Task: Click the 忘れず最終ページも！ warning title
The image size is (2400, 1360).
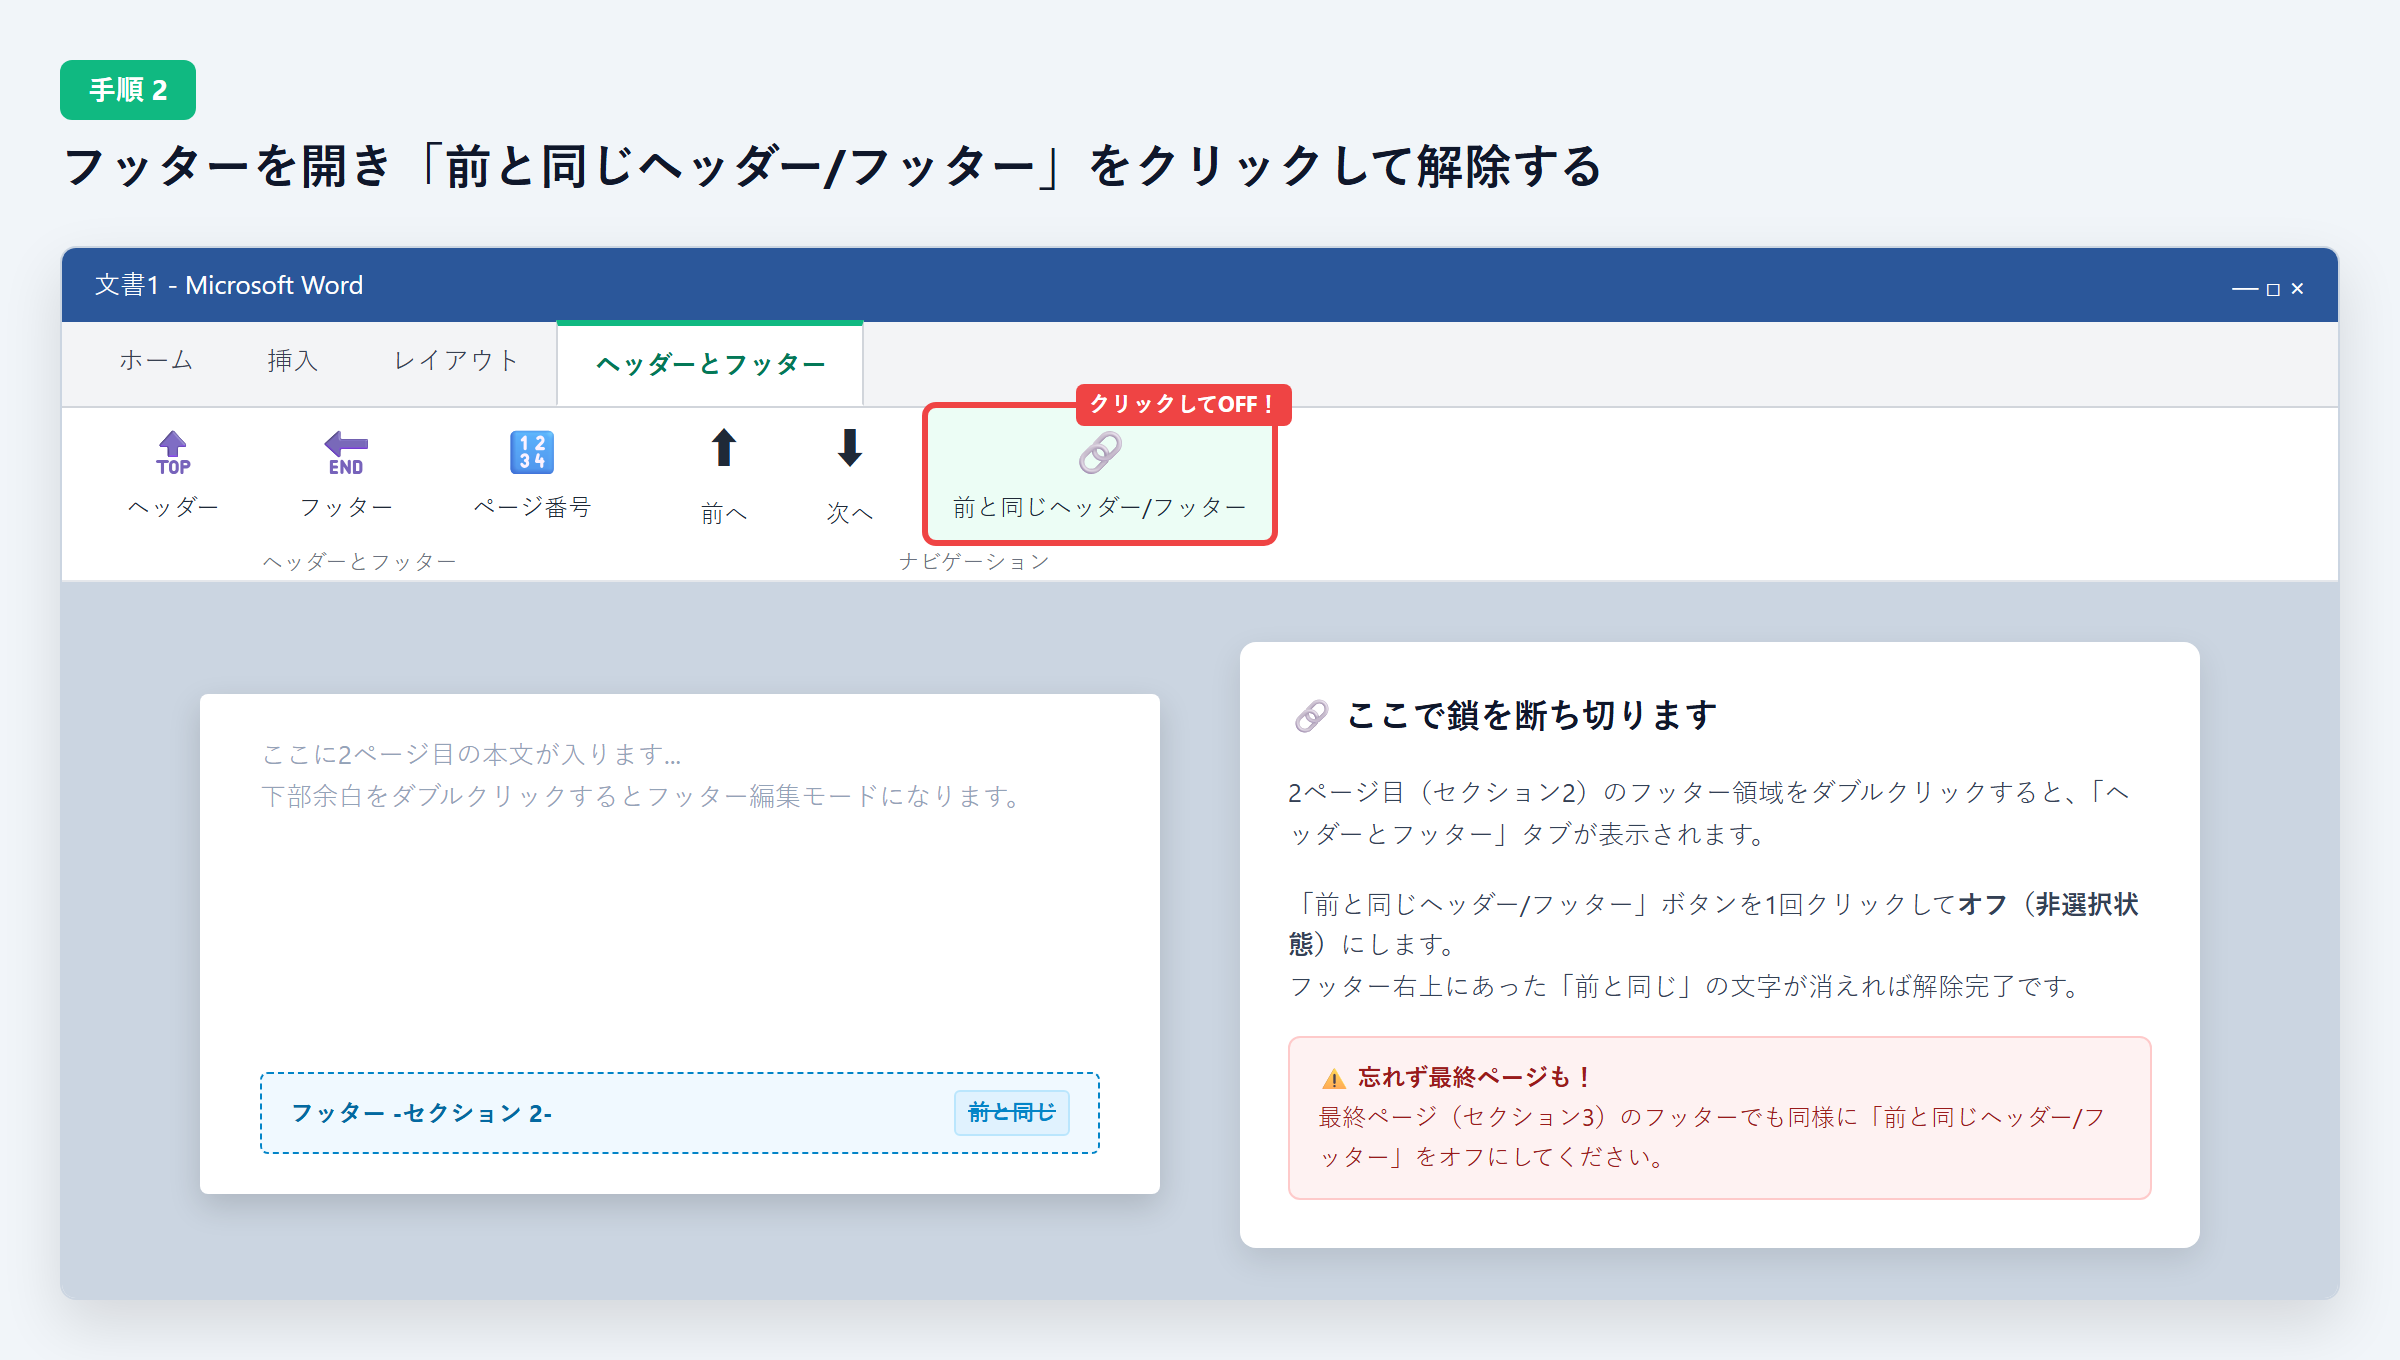Action: (x=1473, y=1077)
